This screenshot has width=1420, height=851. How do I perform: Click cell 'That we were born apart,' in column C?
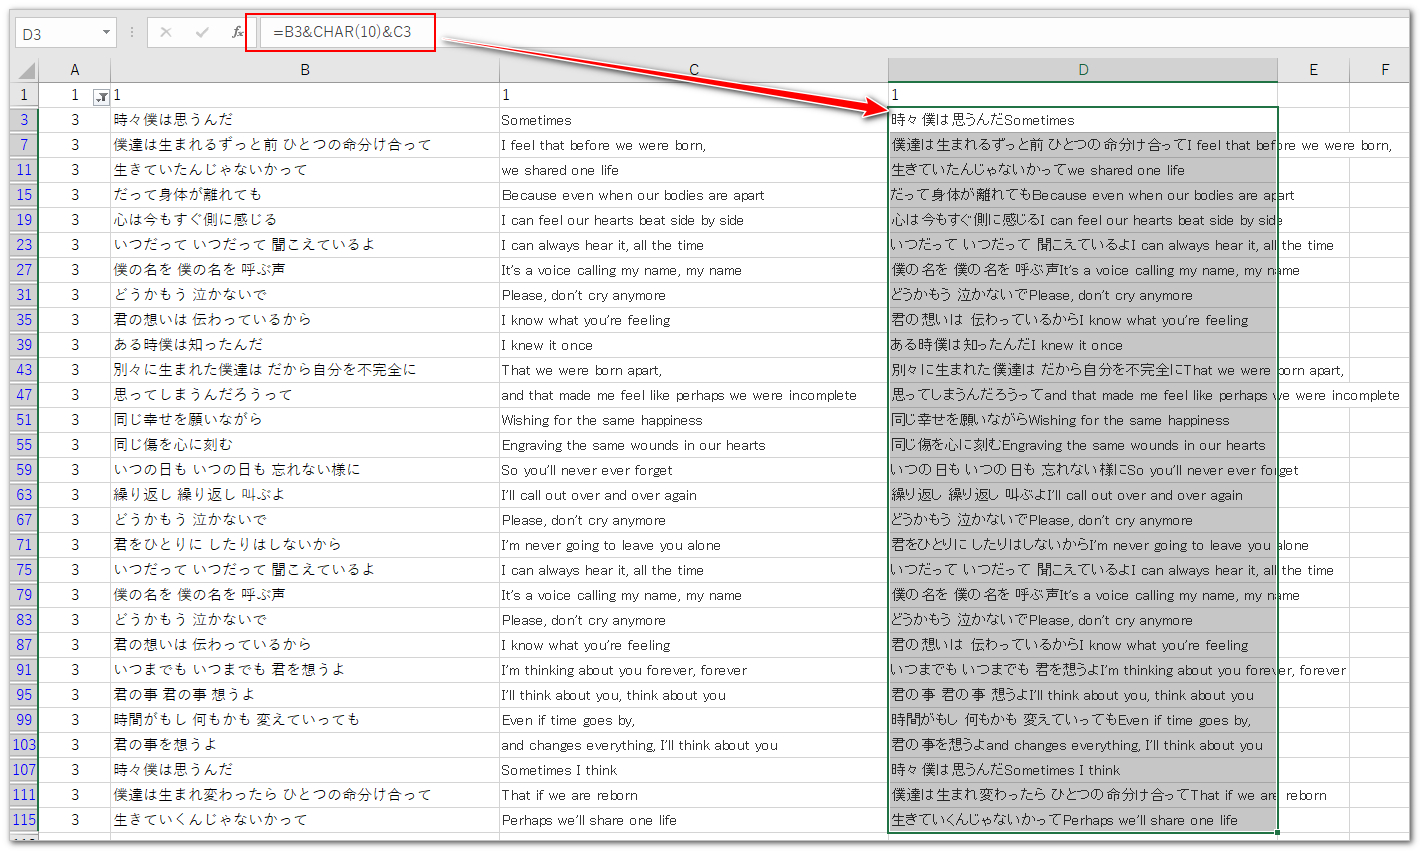[x=694, y=370]
